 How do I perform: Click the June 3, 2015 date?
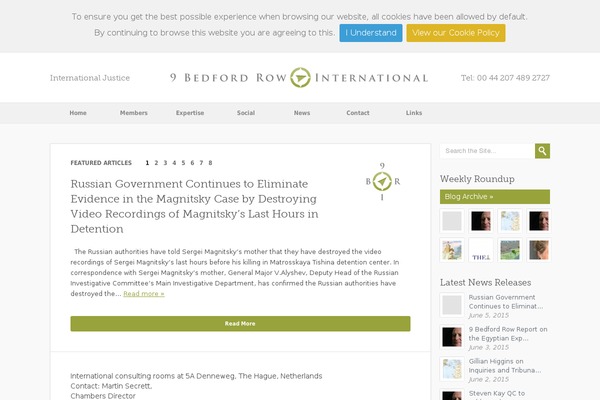point(489,347)
